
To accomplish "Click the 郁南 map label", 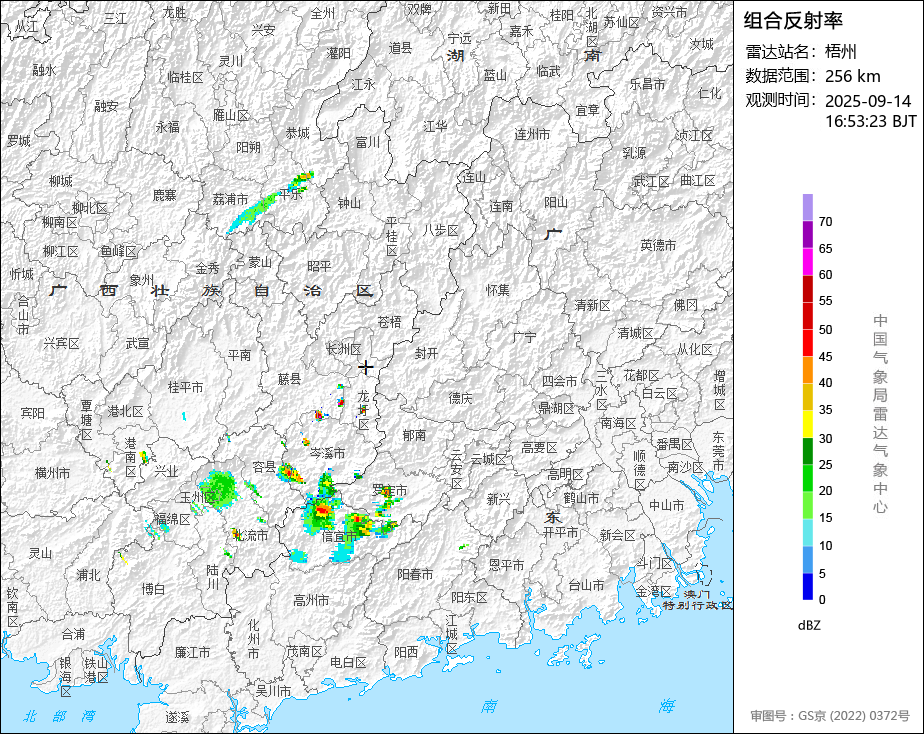I will coord(414,435).
